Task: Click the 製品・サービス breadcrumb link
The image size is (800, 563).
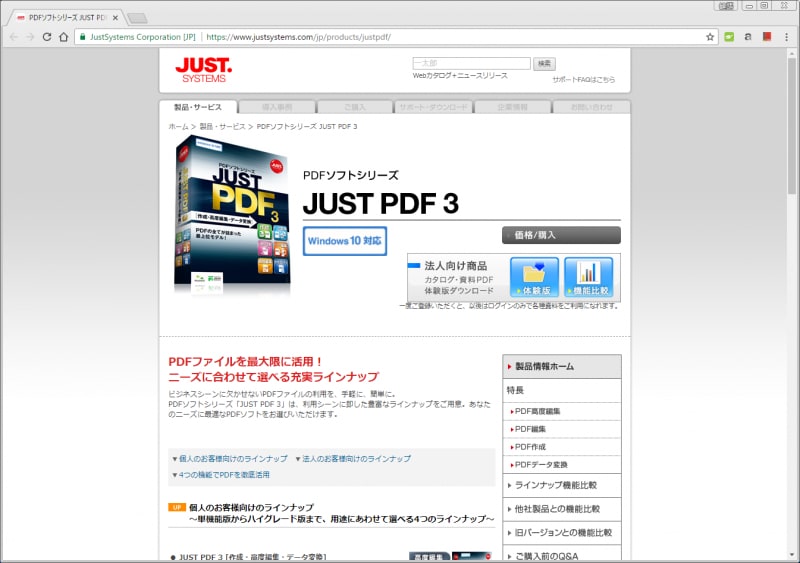Action: [x=222, y=127]
